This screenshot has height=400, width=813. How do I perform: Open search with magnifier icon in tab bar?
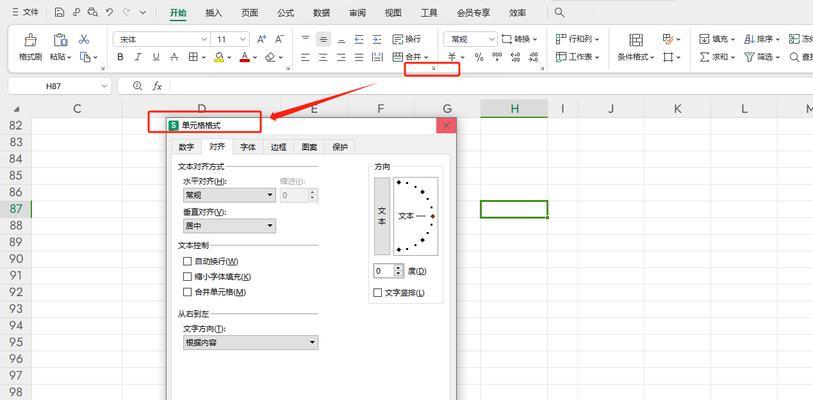(x=559, y=12)
